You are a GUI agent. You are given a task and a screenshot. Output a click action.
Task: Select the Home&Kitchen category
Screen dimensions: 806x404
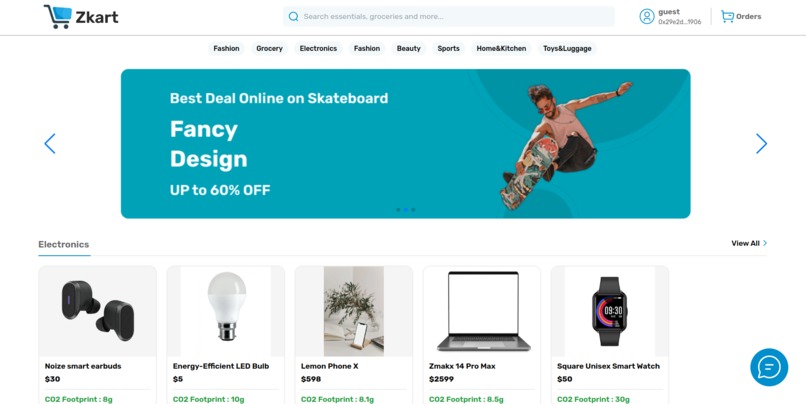pyautogui.click(x=501, y=48)
